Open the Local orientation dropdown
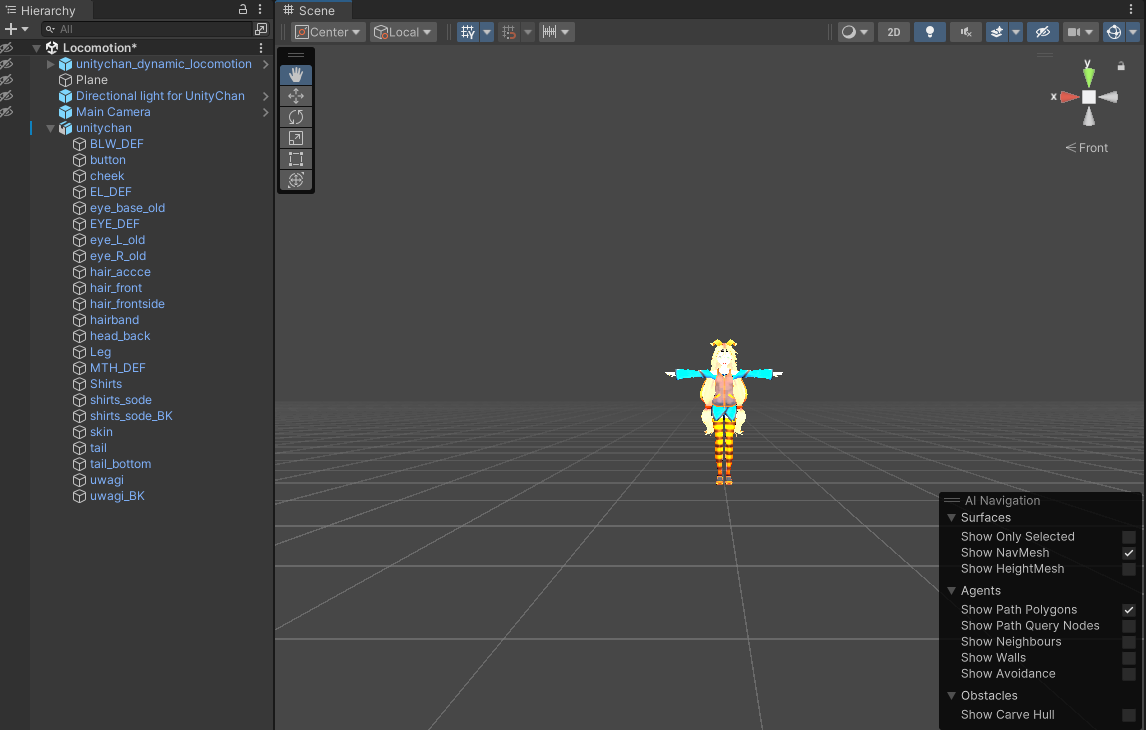Viewport: 1146px width, 730px height. 403,32
